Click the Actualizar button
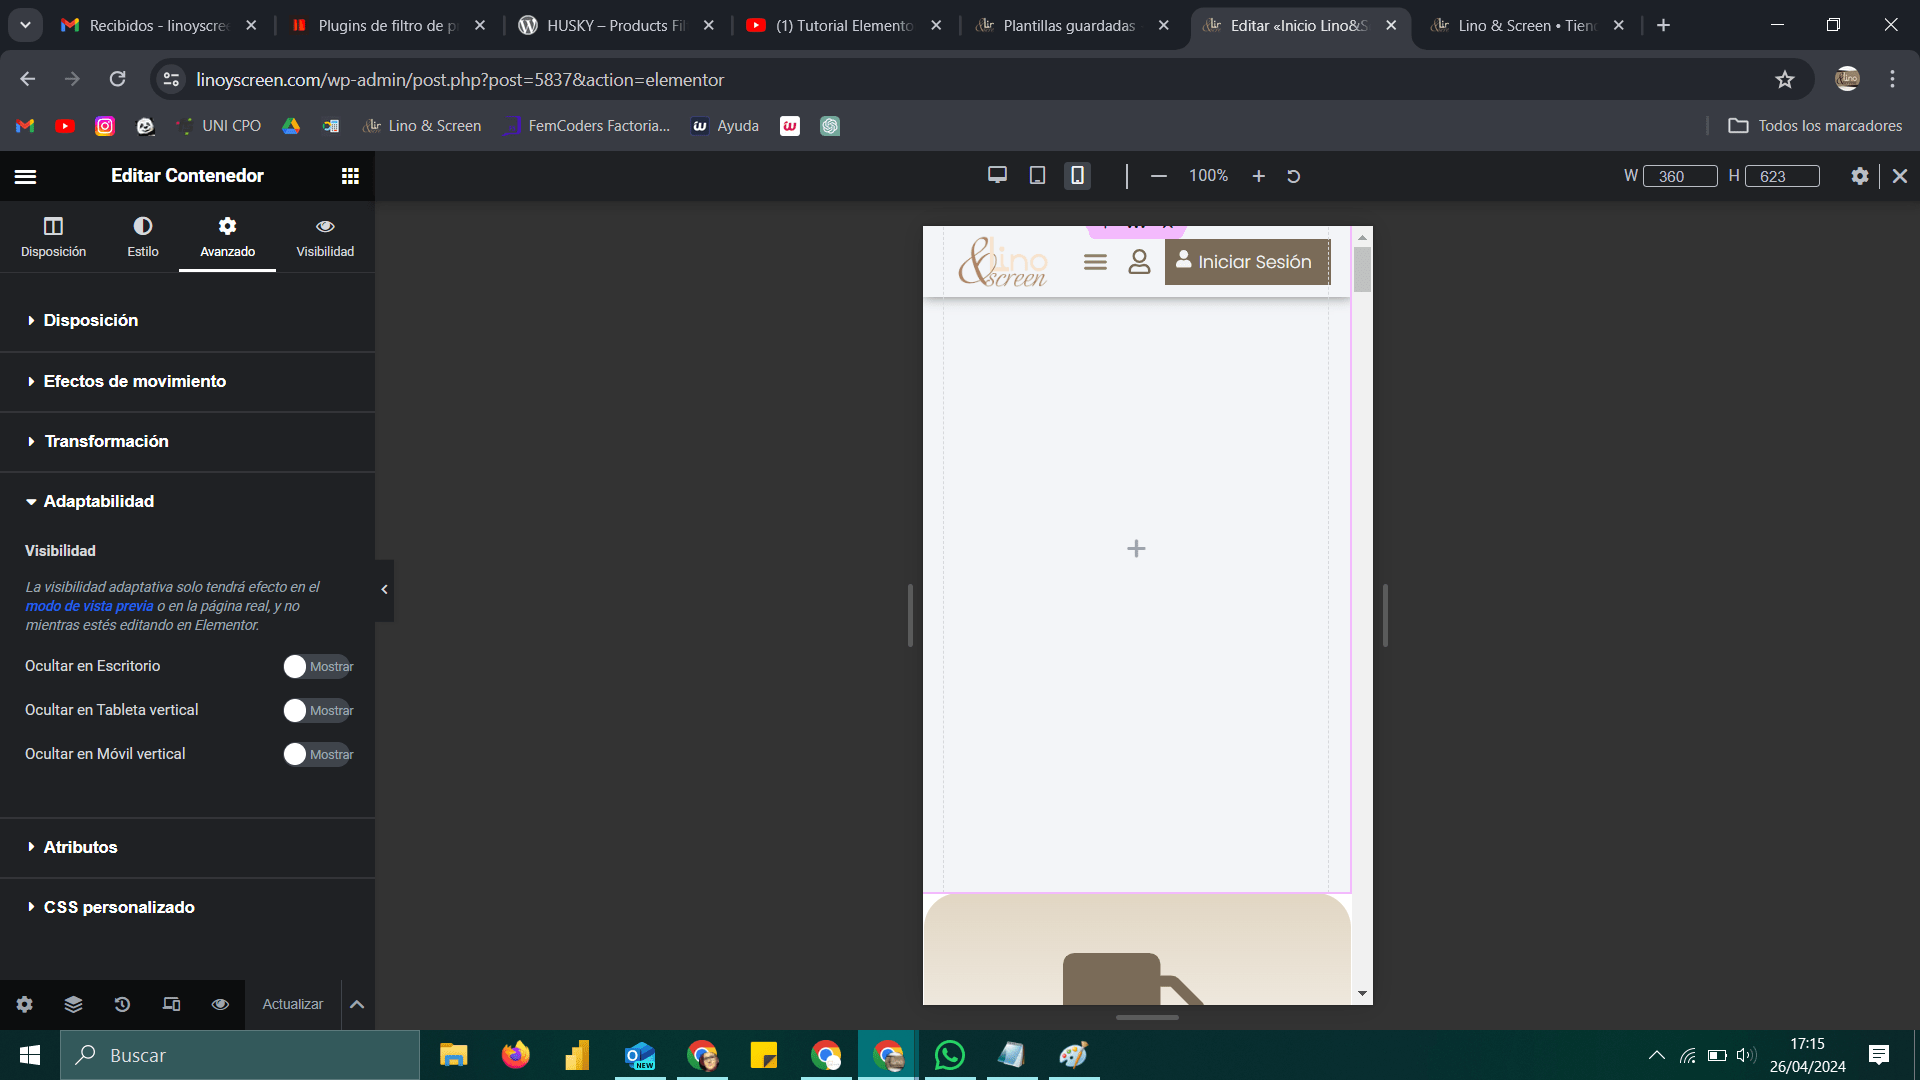This screenshot has width=1920, height=1080. [293, 1004]
